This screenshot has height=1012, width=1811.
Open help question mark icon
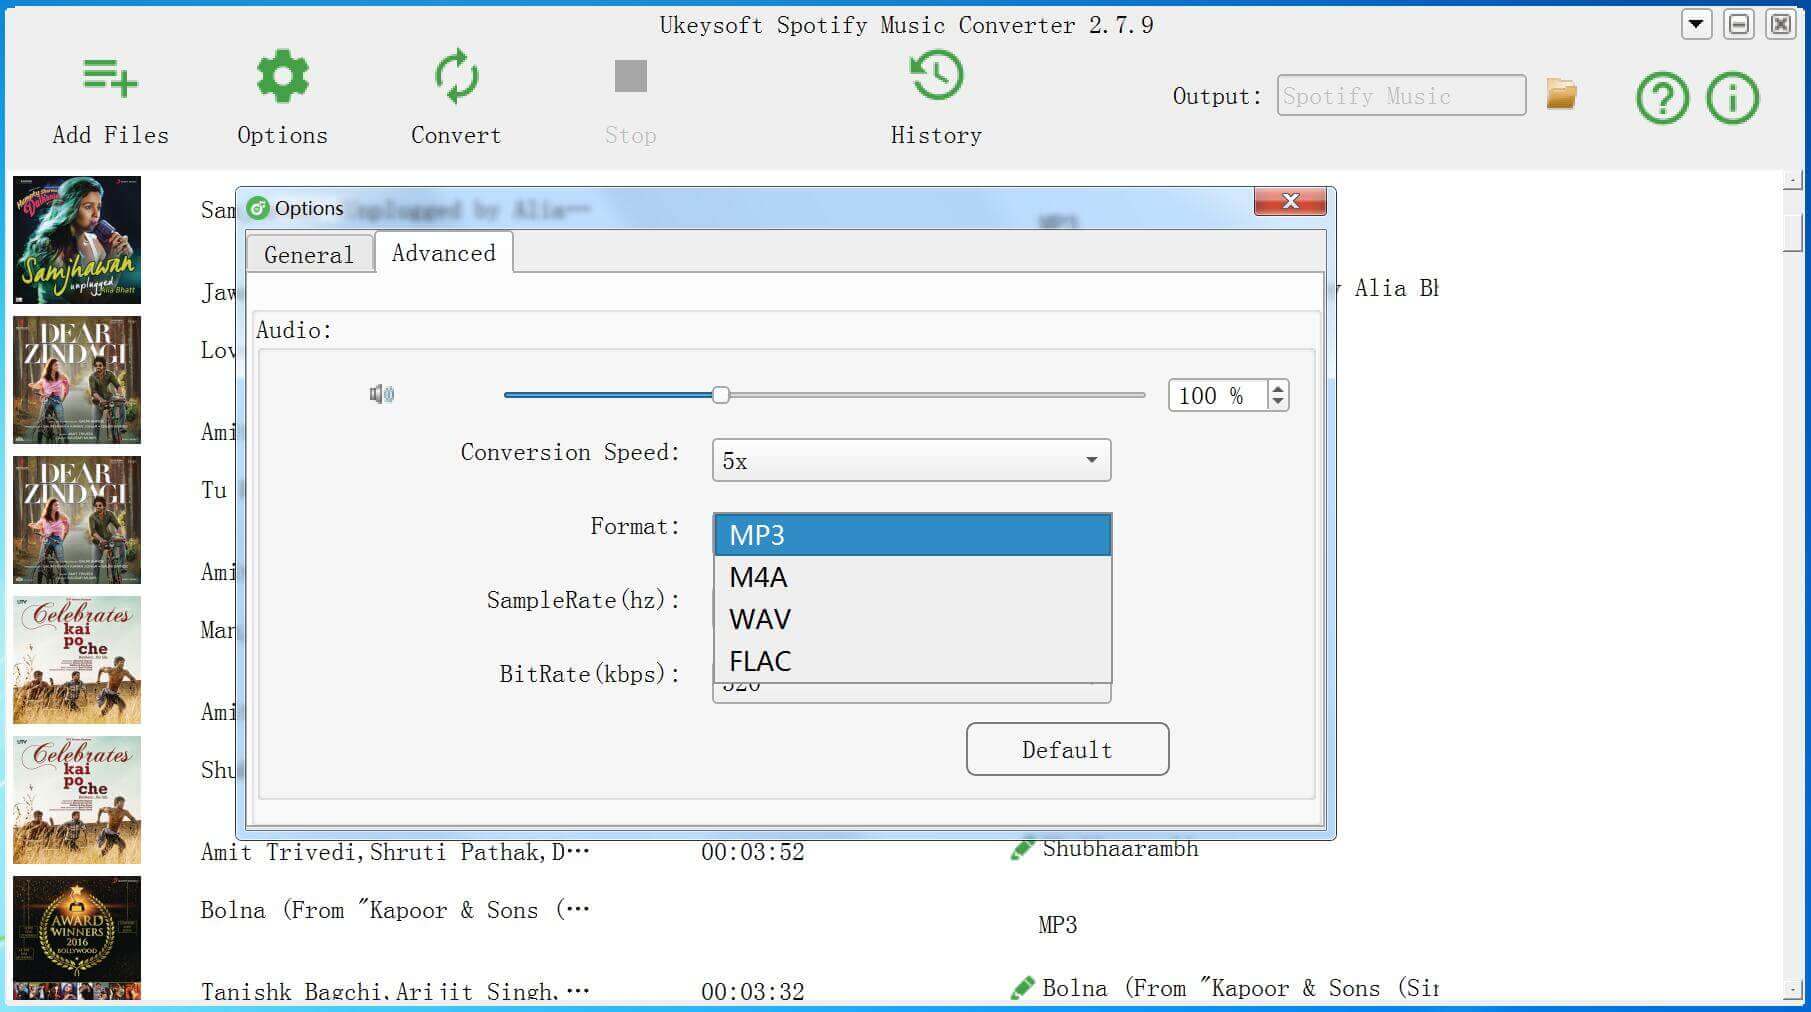click(x=1662, y=98)
